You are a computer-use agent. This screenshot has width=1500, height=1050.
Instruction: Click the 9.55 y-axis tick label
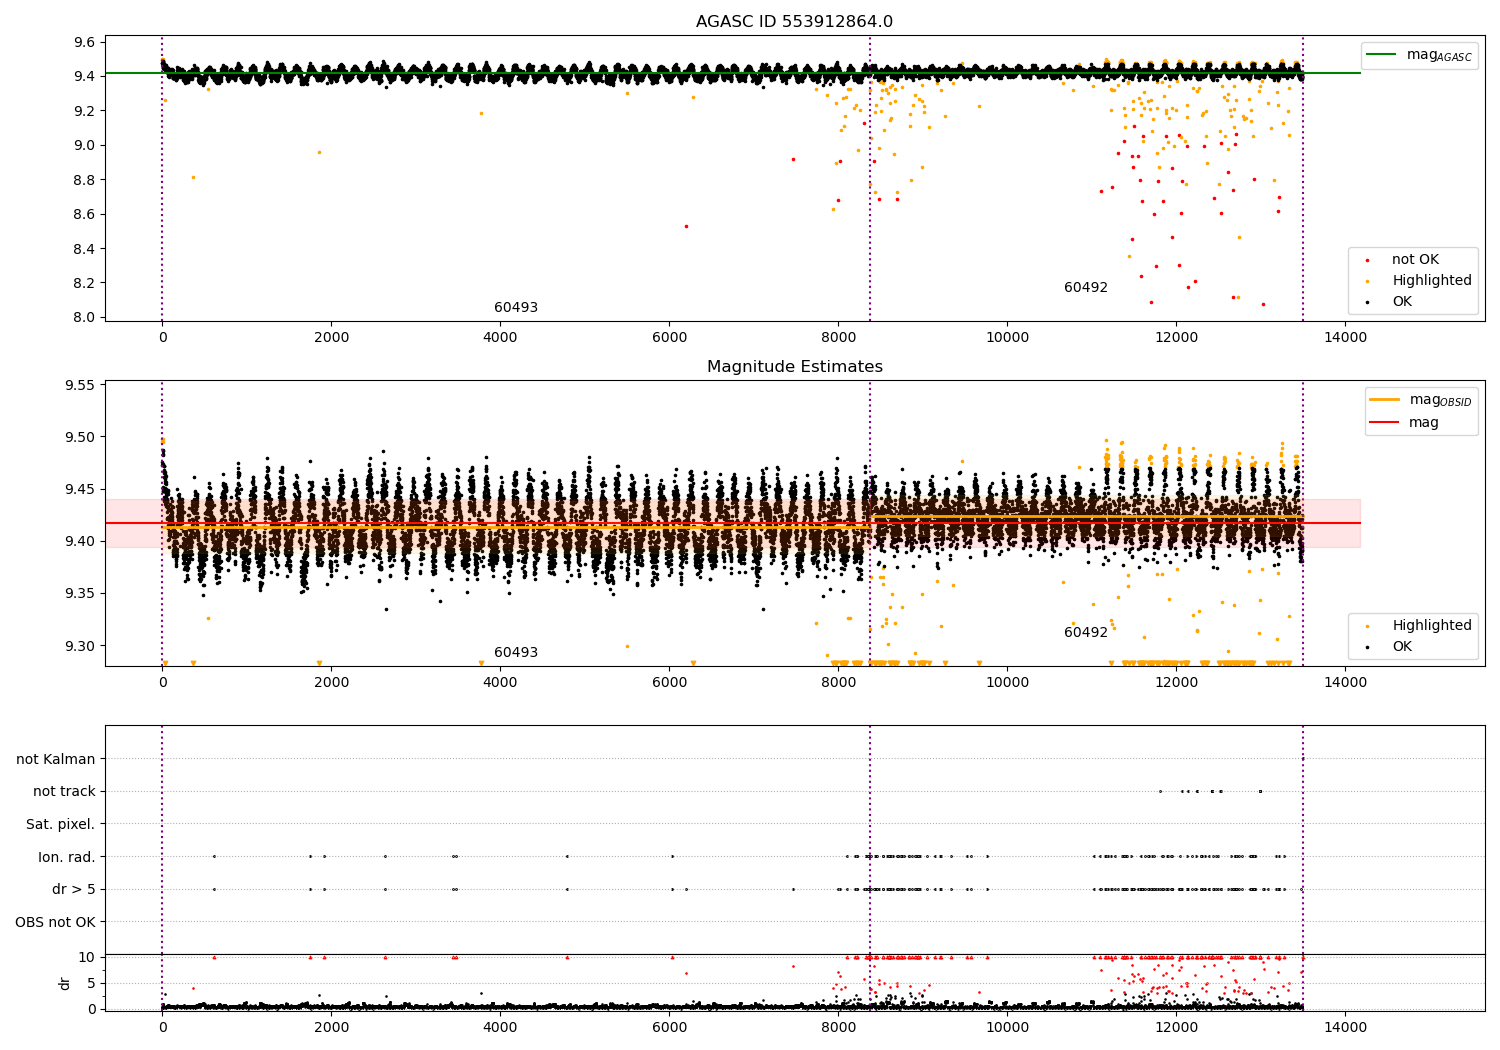[80, 386]
